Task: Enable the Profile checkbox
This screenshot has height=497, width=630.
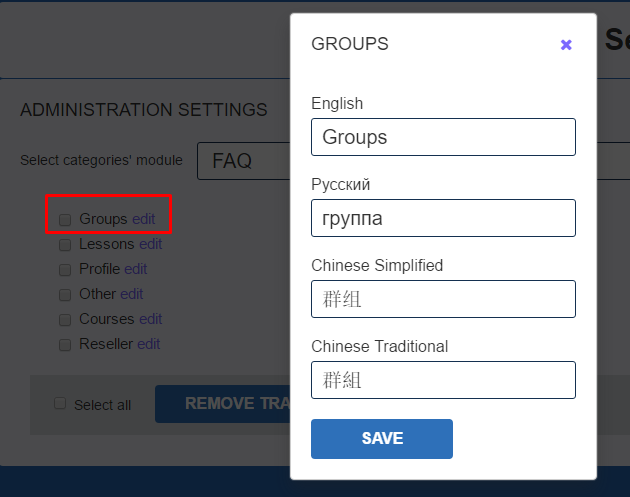Action: [65, 269]
